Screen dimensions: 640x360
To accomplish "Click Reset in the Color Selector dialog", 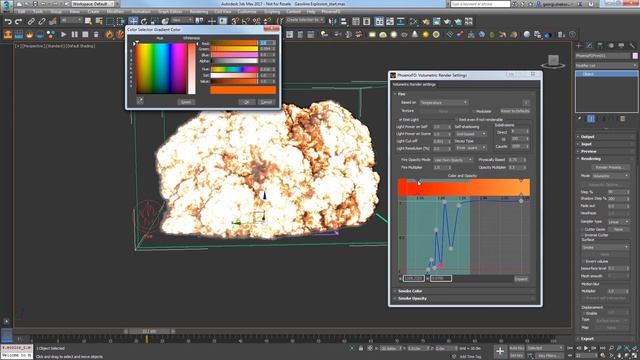I will click(x=186, y=102).
